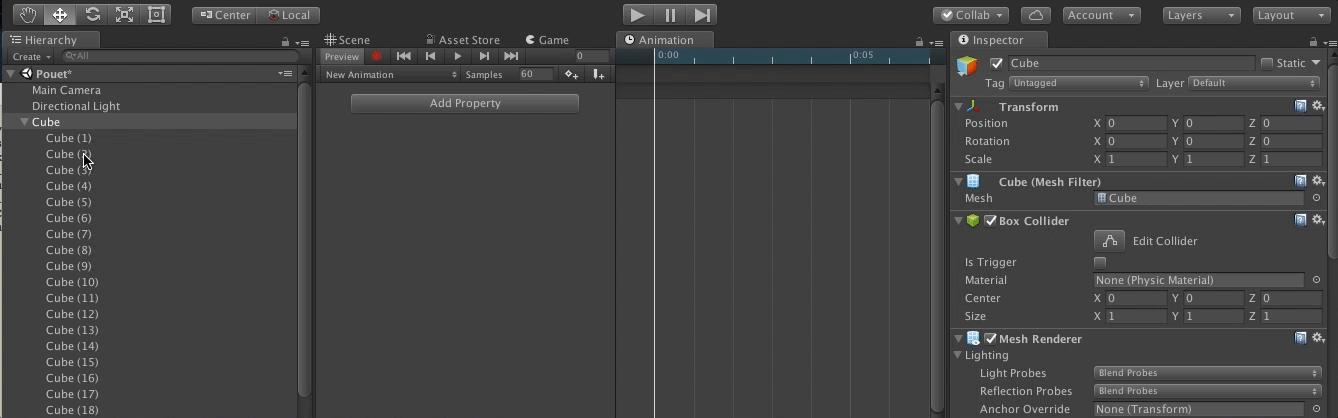1338x418 pixels.
Task: Click the Samples value field
Action: [x=534, y=74]
